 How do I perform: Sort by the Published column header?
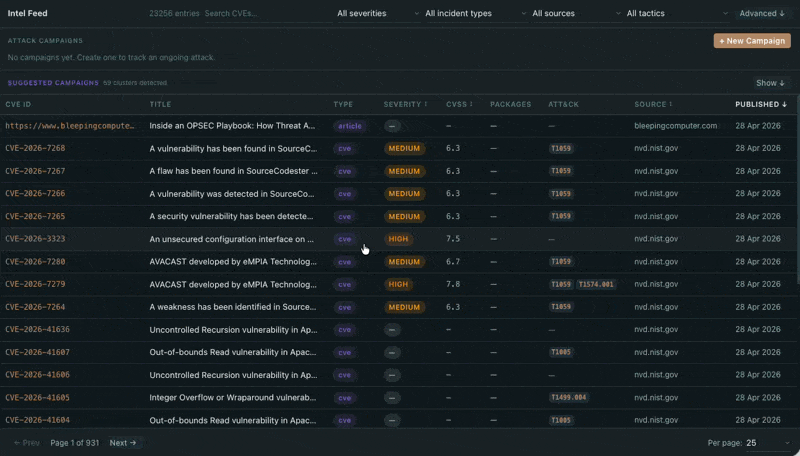(761, 104)
